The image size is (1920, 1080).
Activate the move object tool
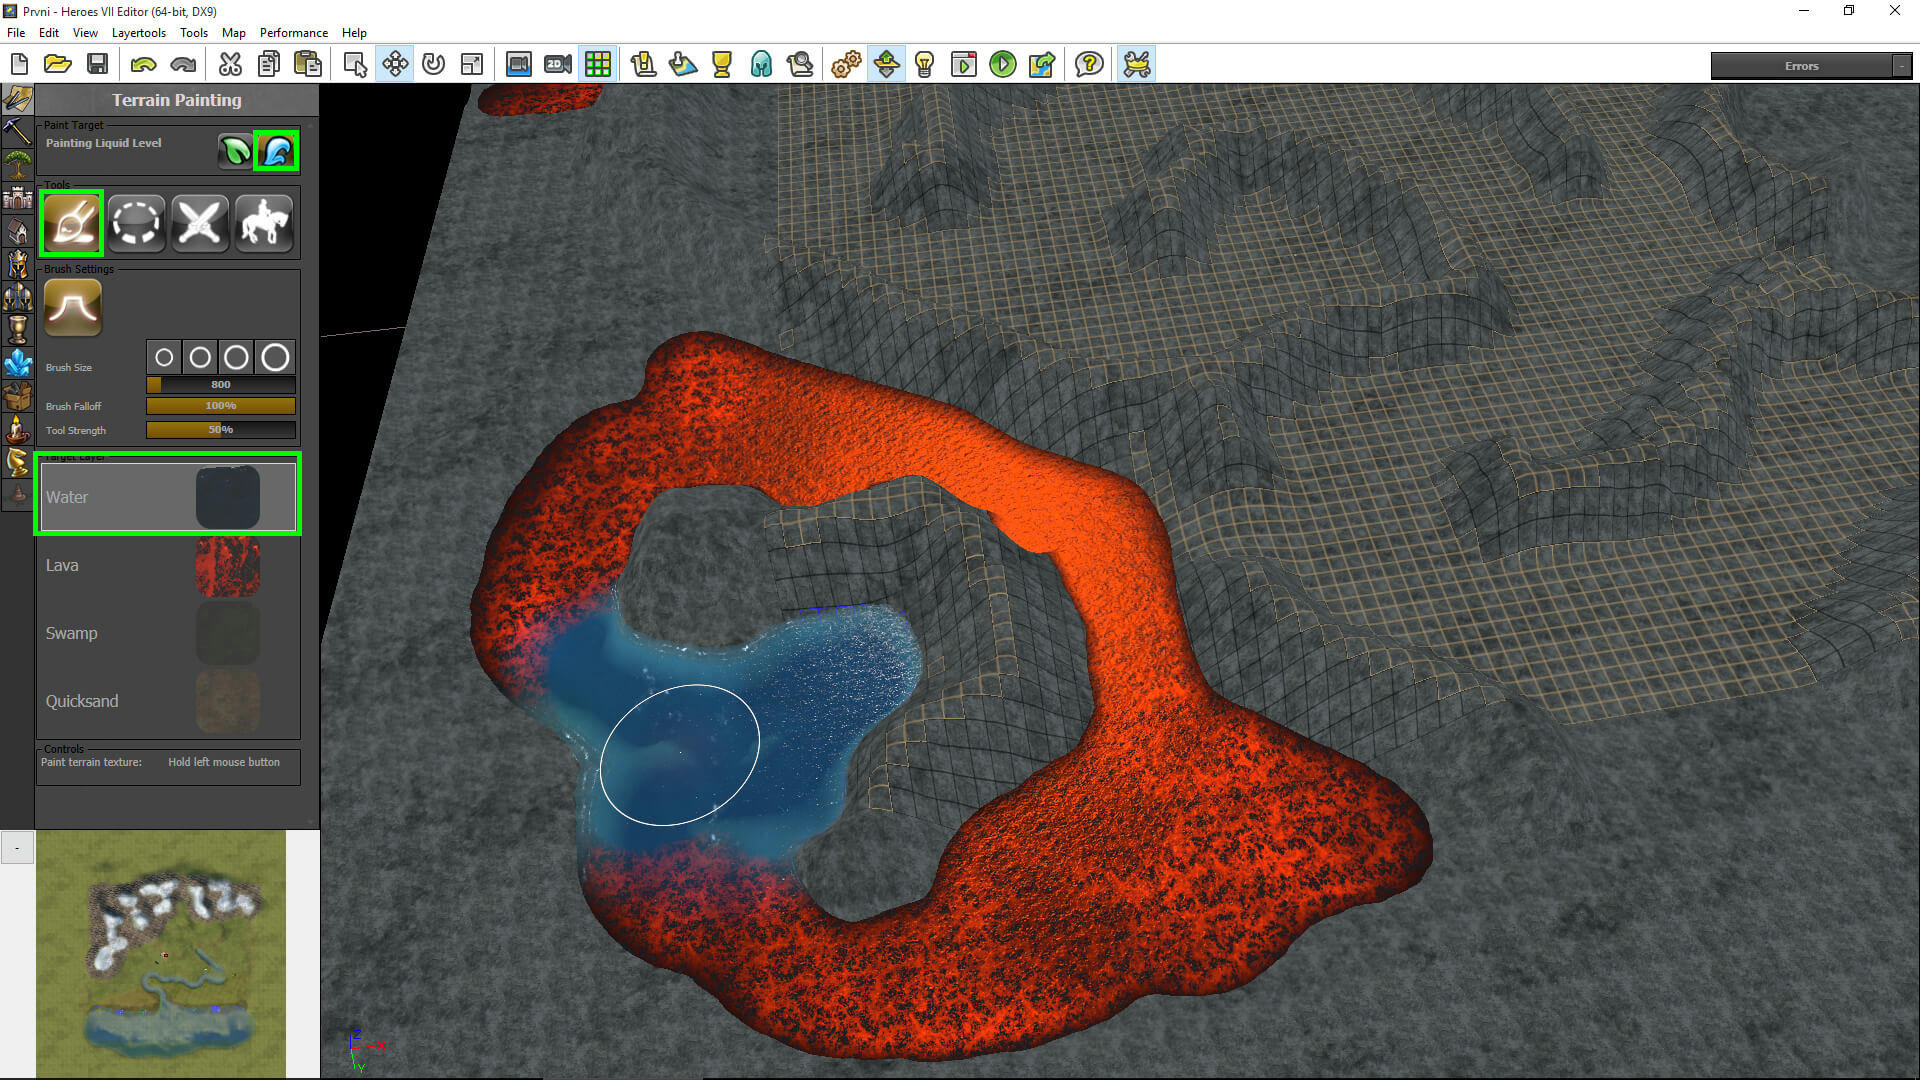pyautogui.click(x=395, y=65)
